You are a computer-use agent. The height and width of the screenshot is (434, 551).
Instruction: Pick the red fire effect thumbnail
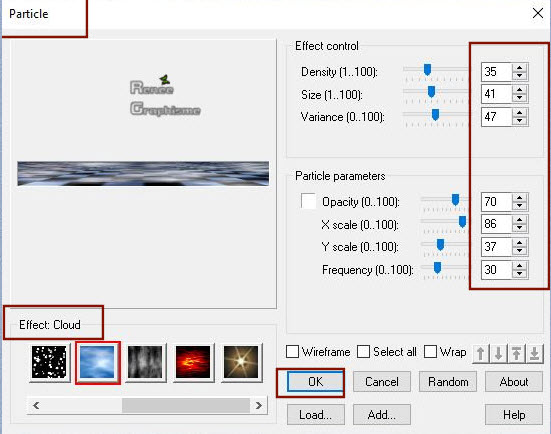[193, 362]
